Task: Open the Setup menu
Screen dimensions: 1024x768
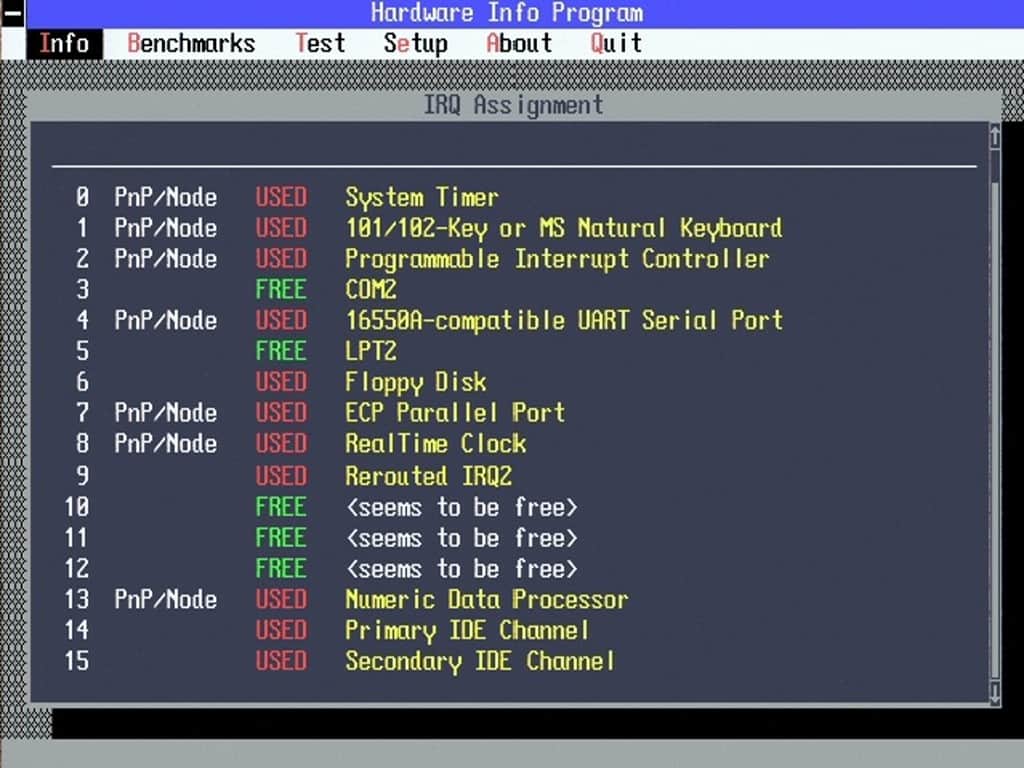Action: (x=415, y=44)
